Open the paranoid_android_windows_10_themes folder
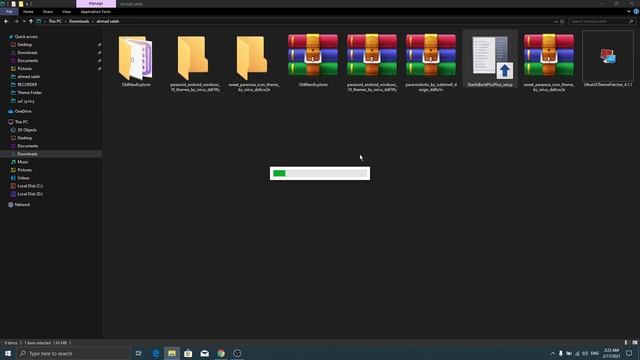 click(x=195, y=63)
